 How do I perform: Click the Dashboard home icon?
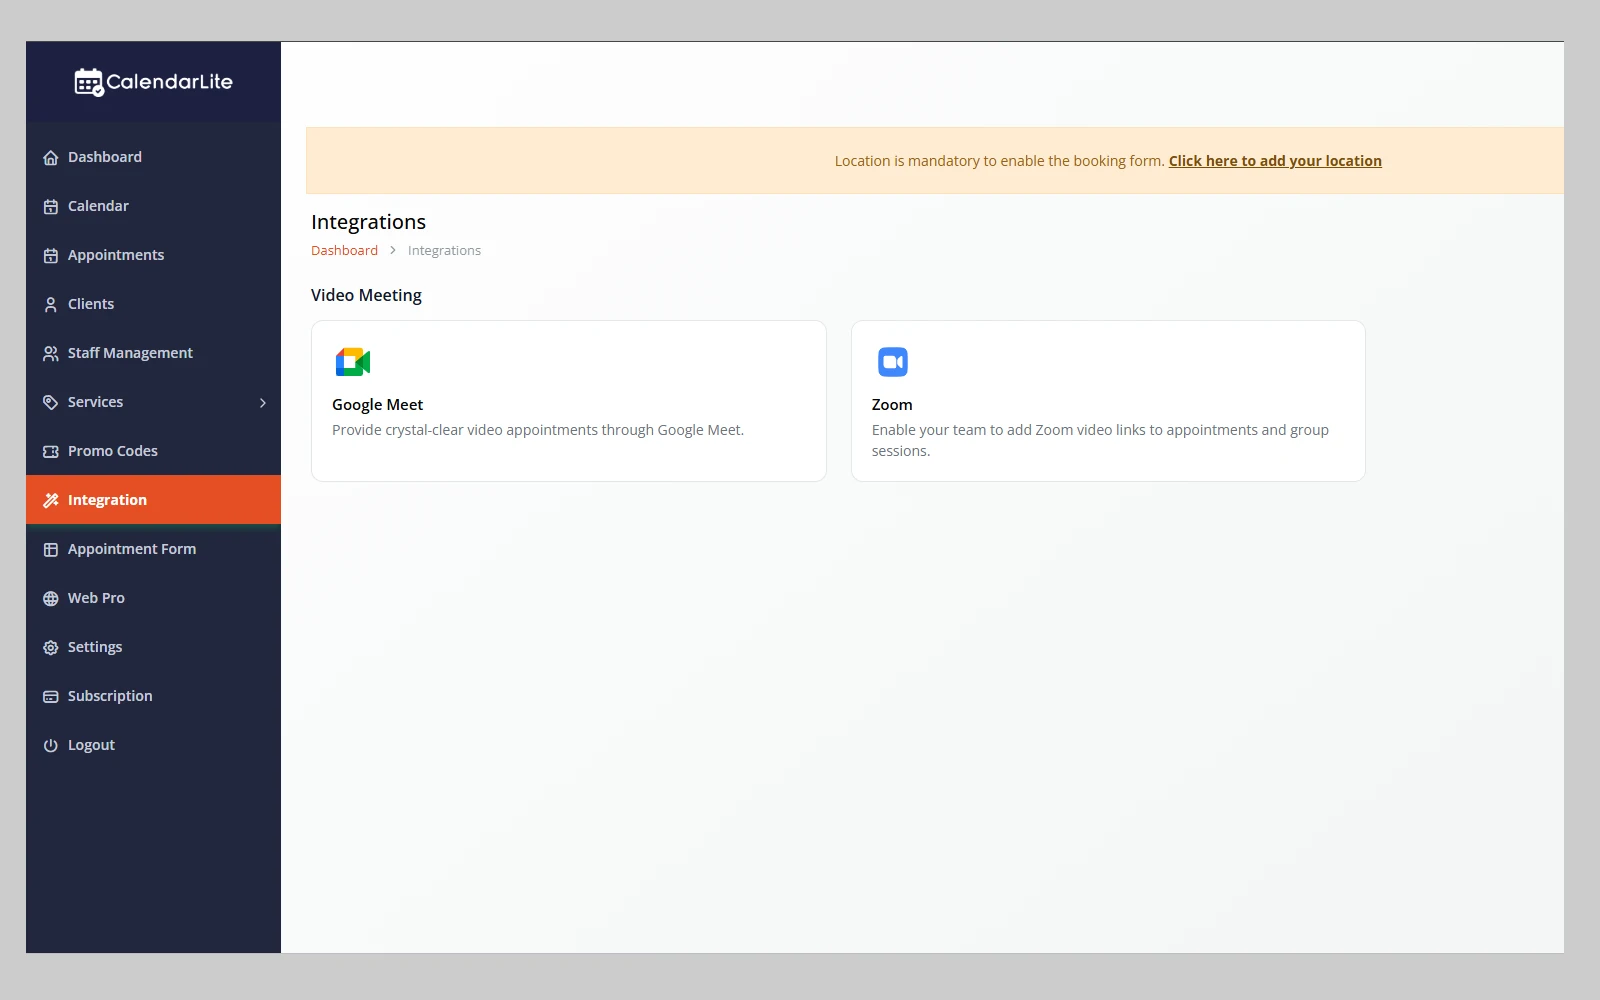(51, 158)
